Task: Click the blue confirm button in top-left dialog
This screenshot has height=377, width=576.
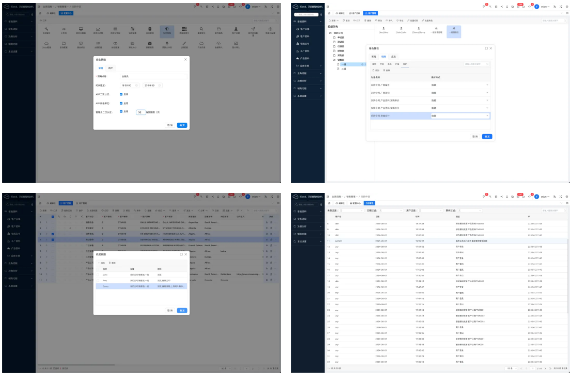Action: (182, 125)
